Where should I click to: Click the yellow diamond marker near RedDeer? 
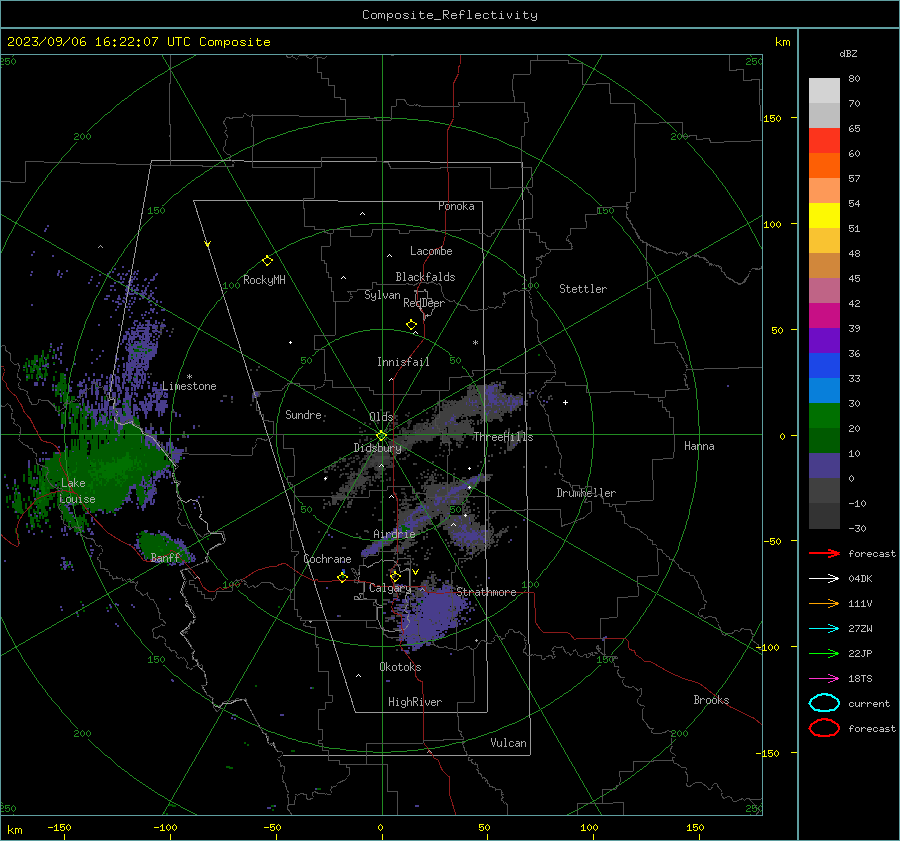tap(411, 325)
